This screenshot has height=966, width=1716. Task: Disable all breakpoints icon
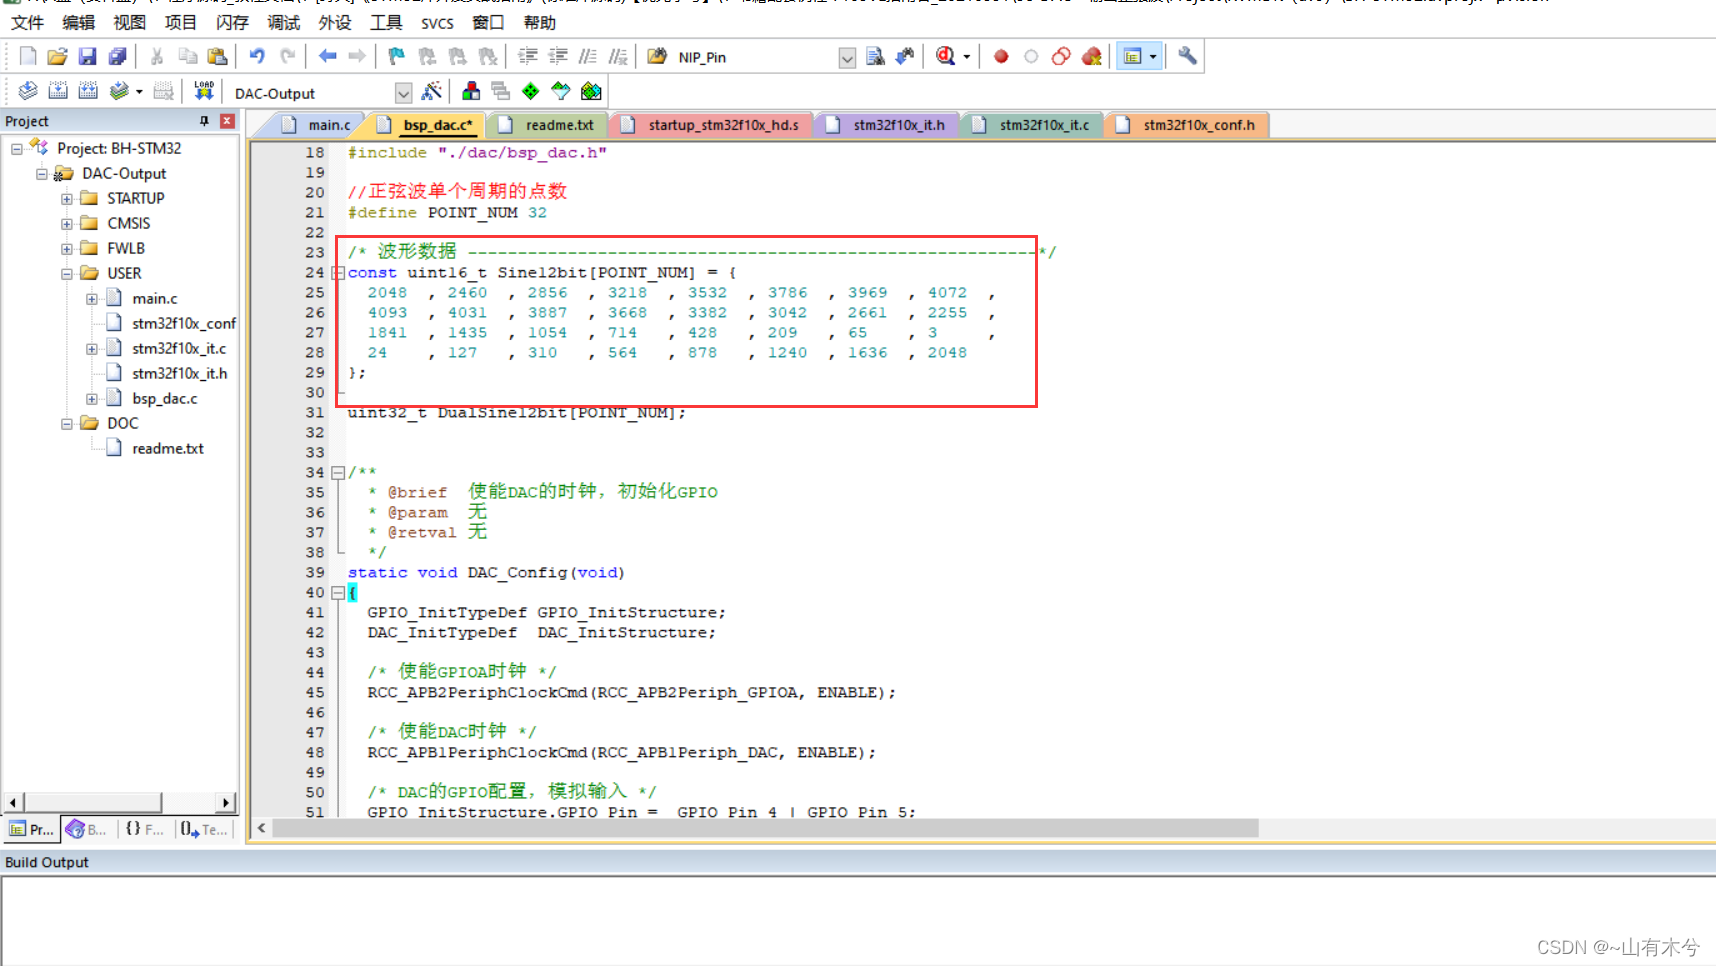tap(1061, 57)
